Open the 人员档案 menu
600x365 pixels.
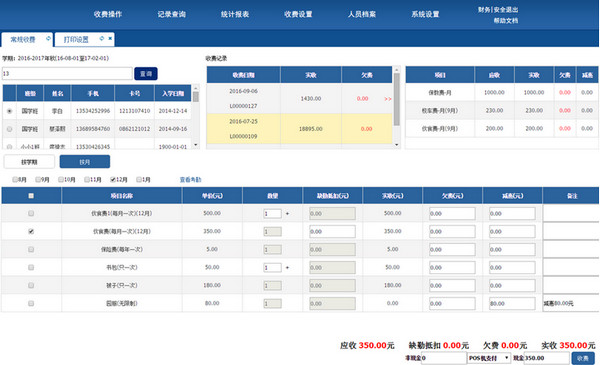[x=362, y=14]
